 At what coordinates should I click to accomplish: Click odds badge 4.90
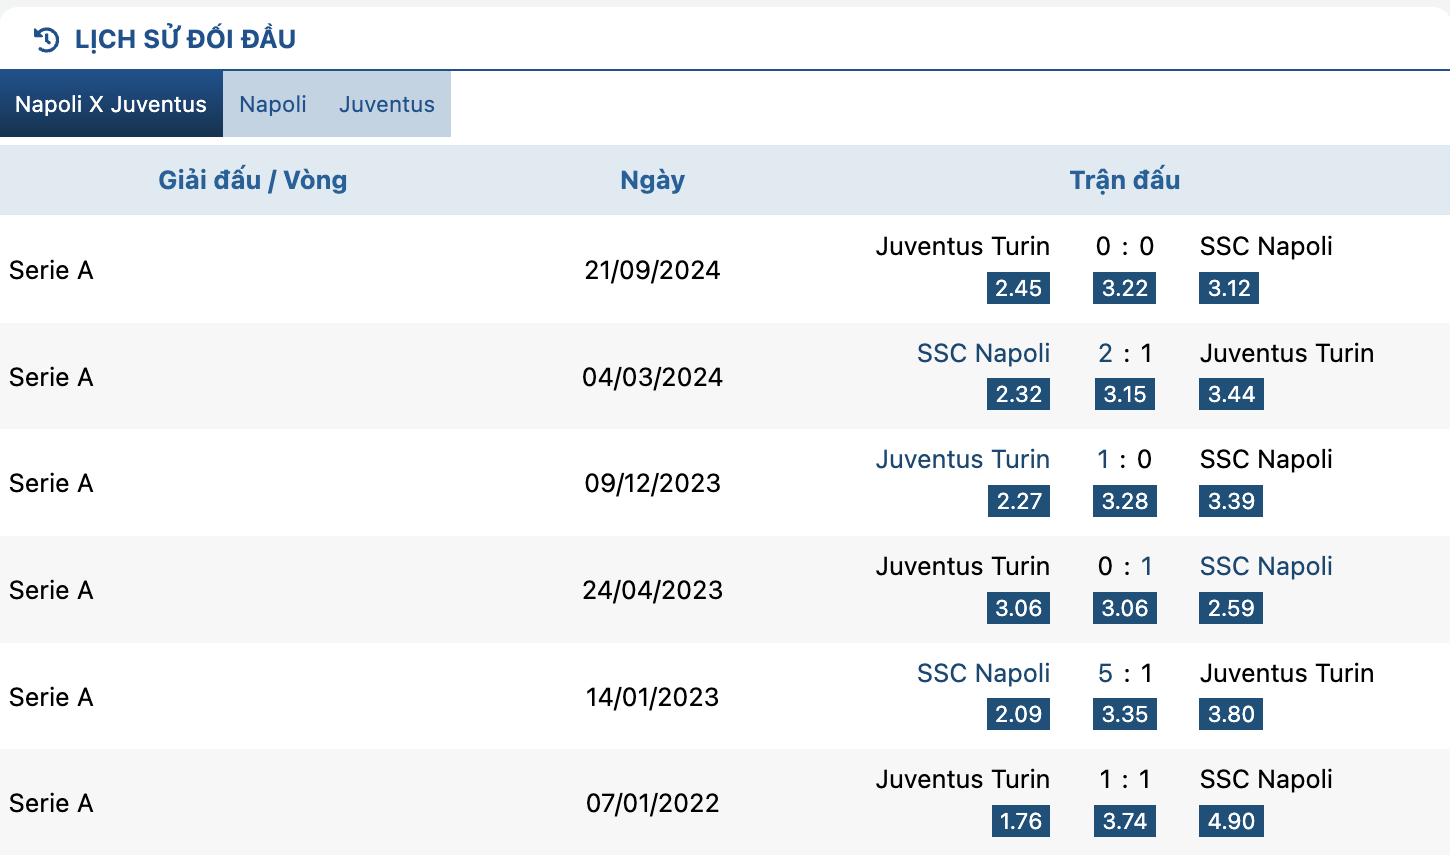(x=1231, y=821)
